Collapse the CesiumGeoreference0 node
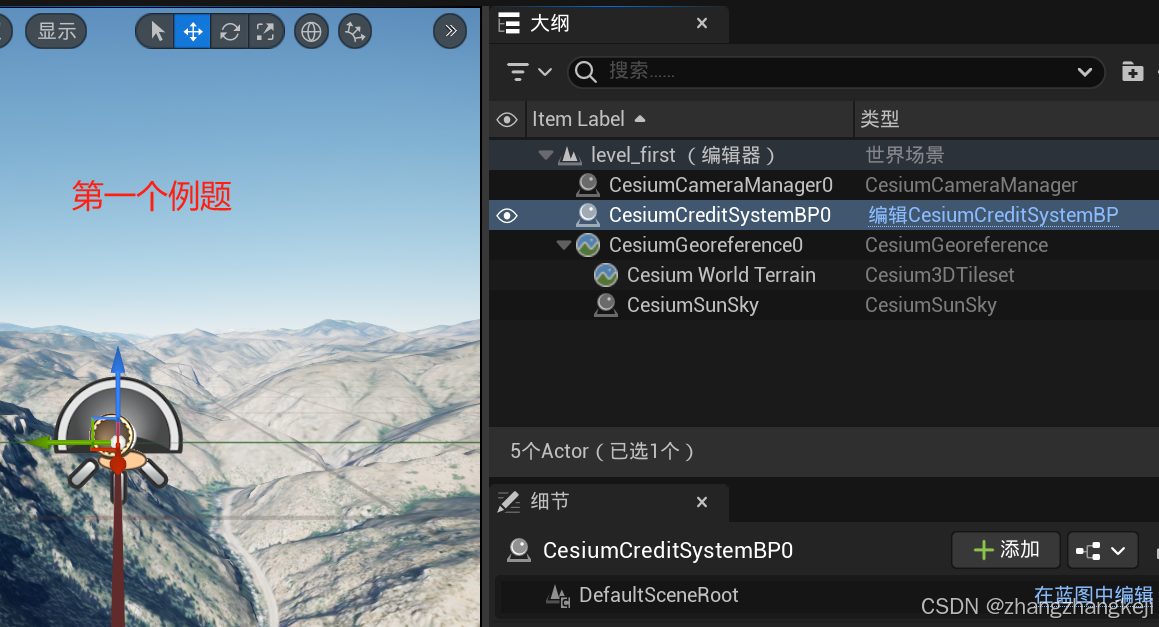The height and width of the screenshot is (627, 1159). tap(564, 245)
